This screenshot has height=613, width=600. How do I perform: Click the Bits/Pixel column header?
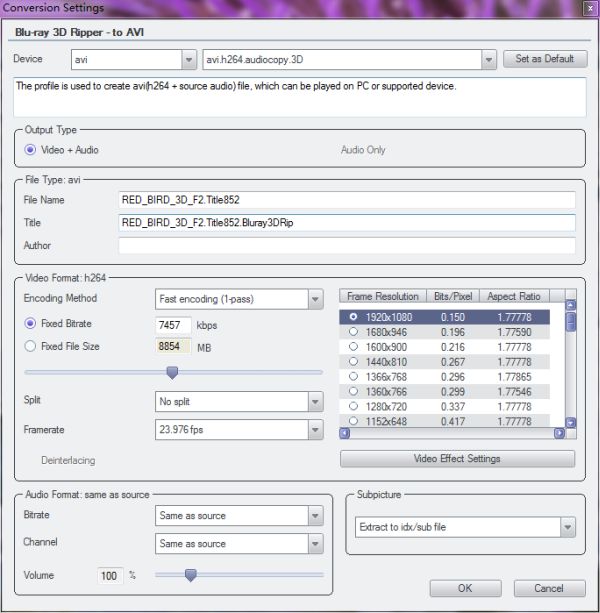[x=453, y=296]
